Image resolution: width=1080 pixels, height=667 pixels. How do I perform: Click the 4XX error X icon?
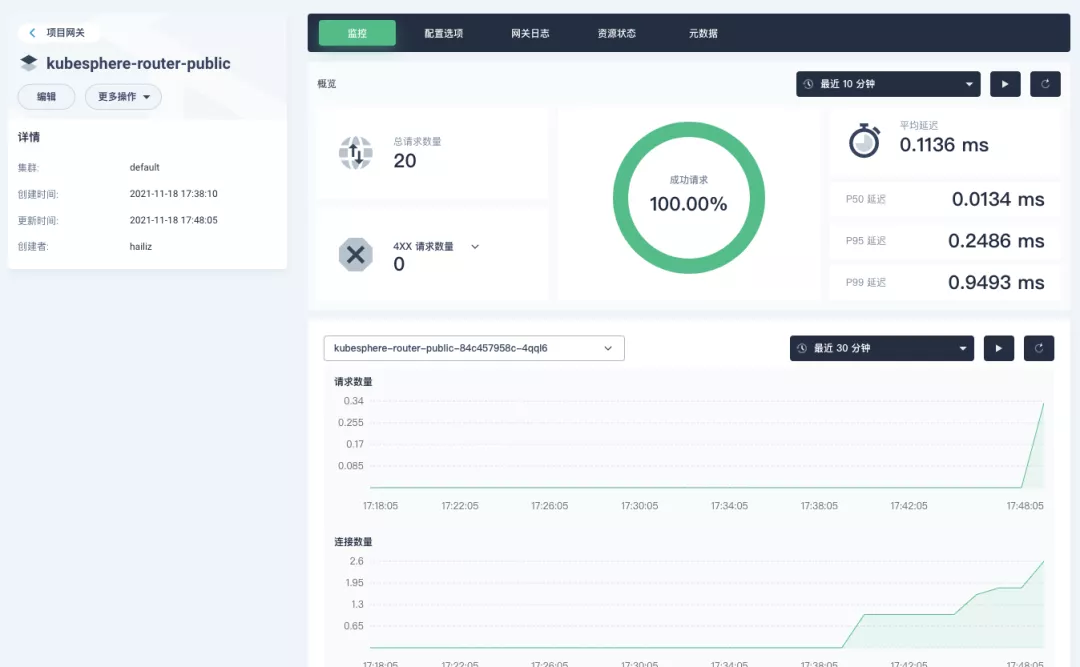[355, 255]
